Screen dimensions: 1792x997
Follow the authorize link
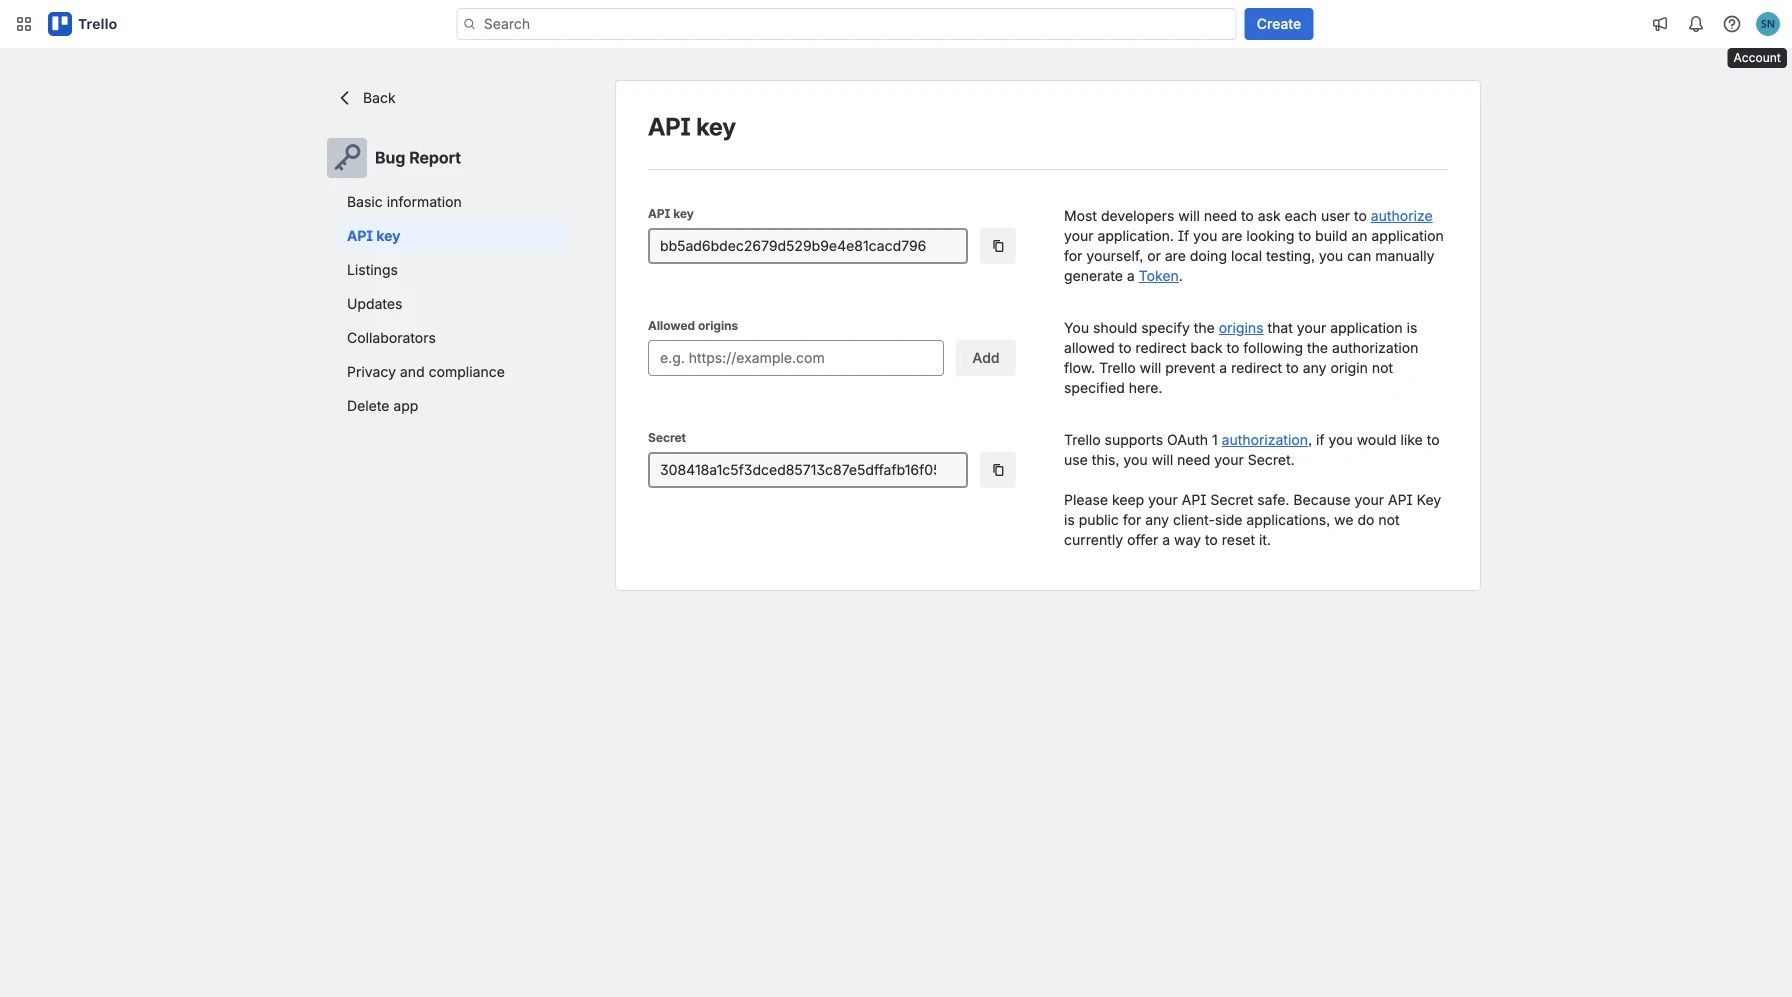pos(1400,216)
